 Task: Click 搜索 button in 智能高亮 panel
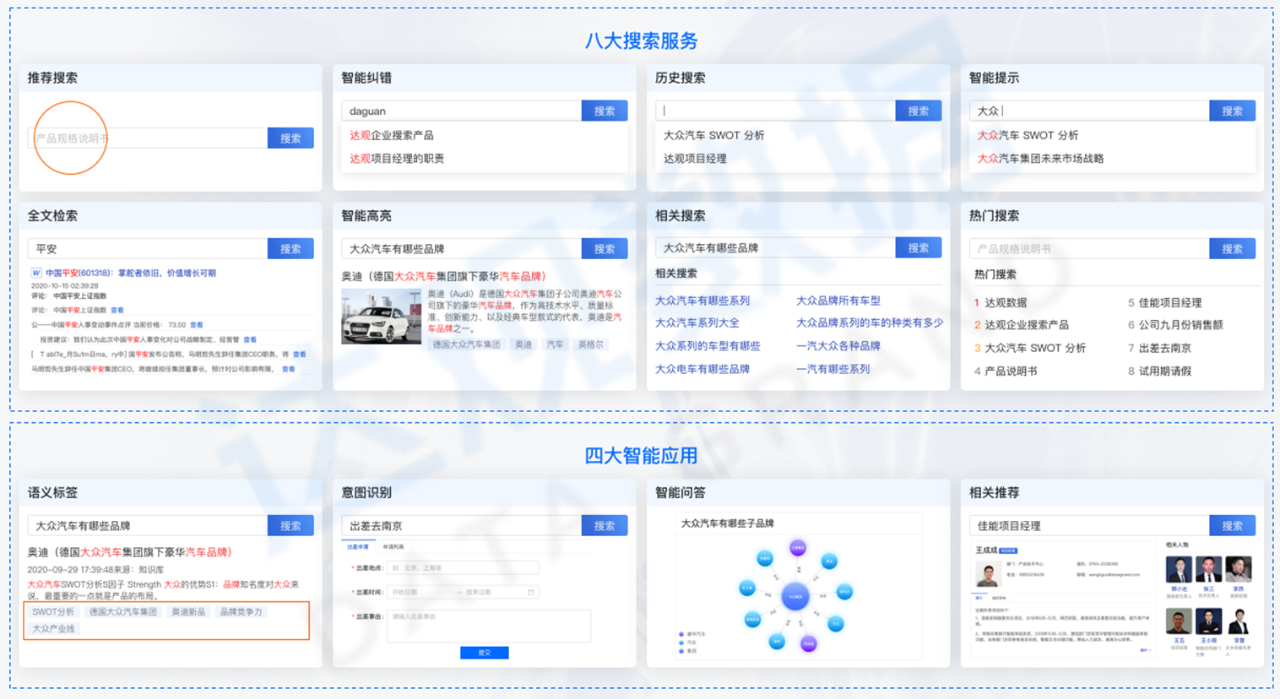click(x=604, y=249)
